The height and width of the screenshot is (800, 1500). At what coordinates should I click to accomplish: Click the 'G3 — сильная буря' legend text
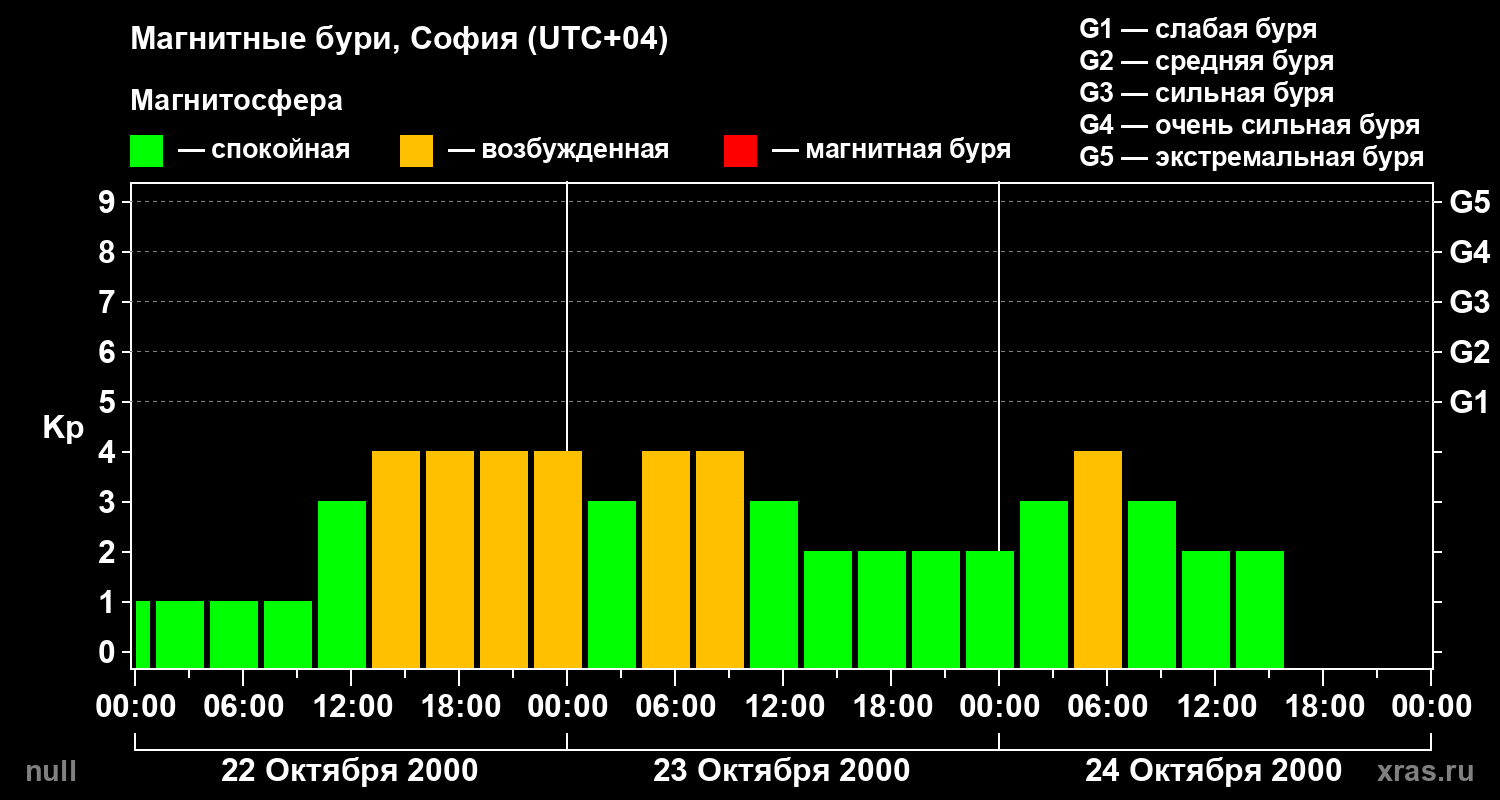1206,93
